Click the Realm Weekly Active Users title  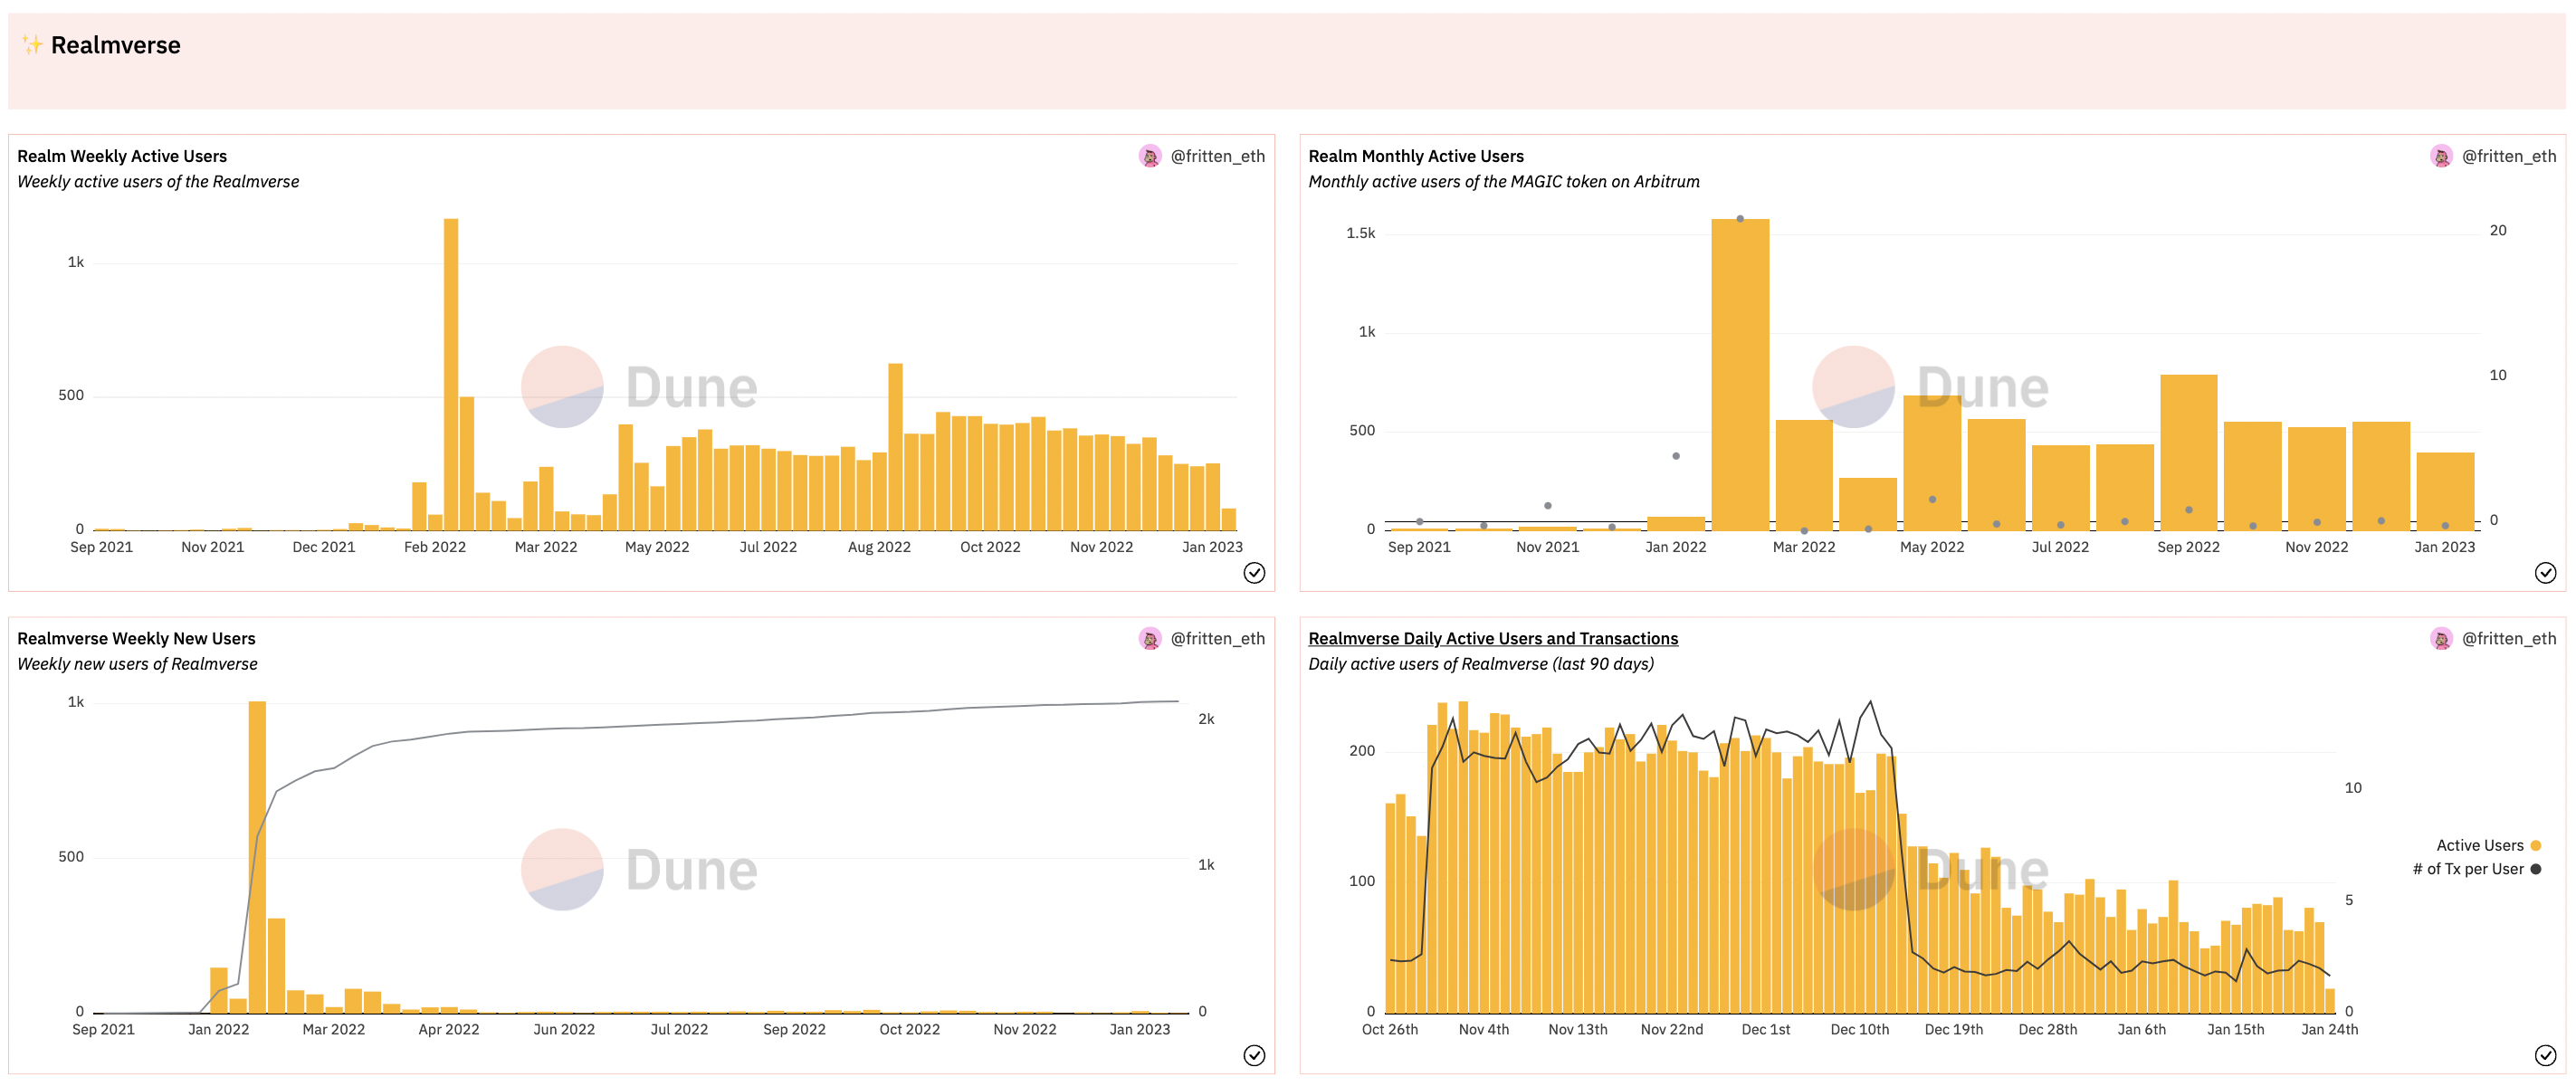pos(122,156)
